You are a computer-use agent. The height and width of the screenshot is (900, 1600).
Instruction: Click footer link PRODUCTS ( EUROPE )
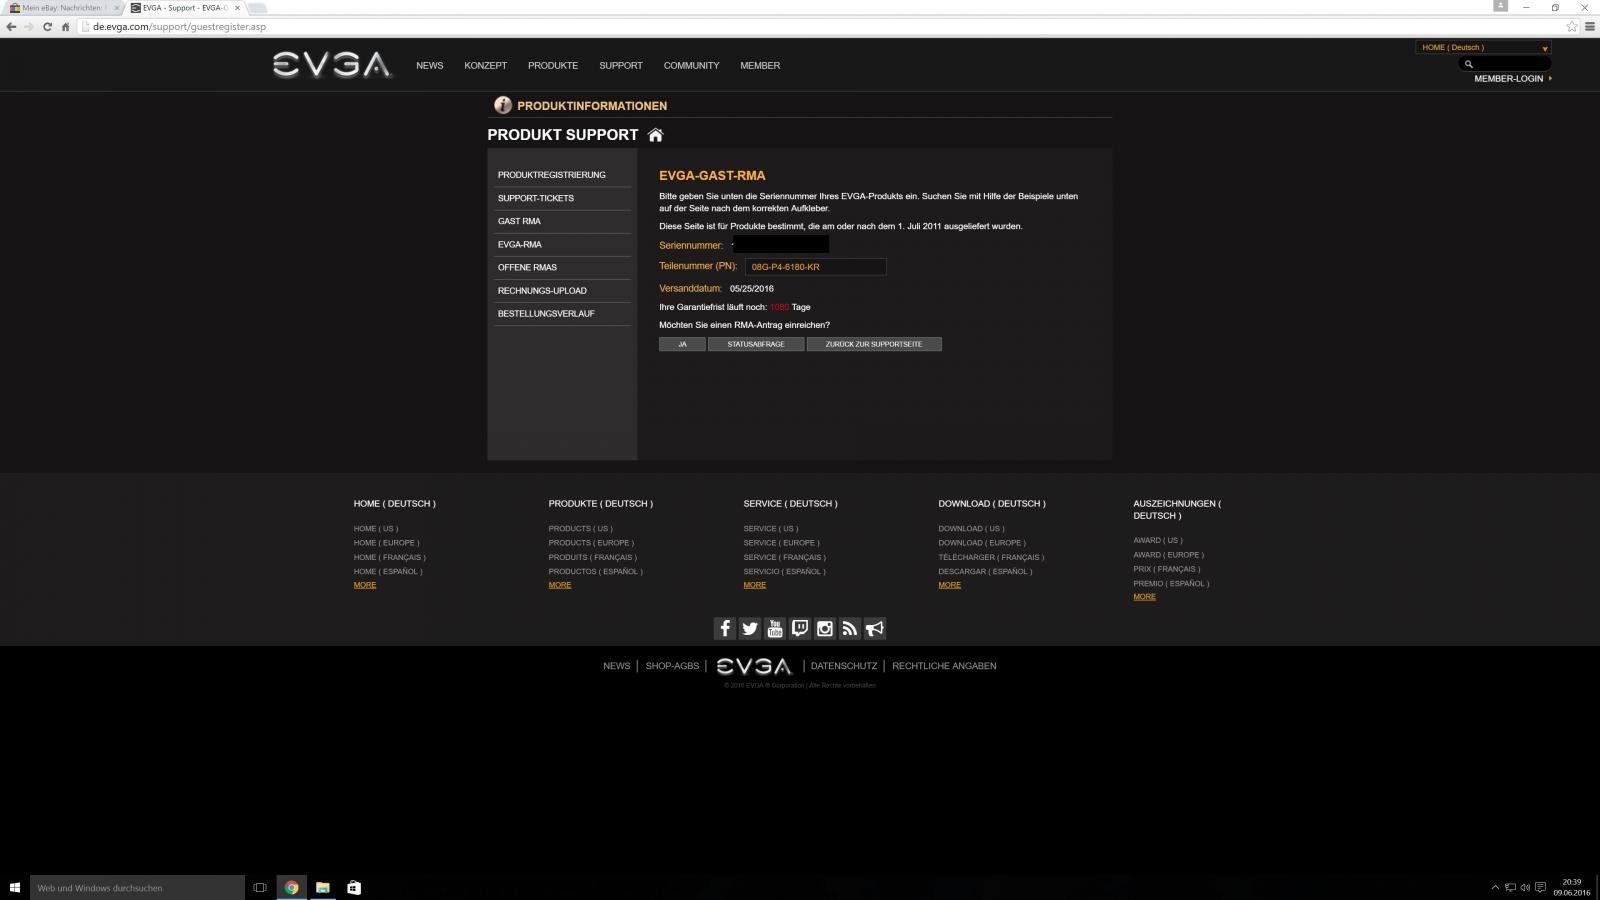click(x=591, y=543)
